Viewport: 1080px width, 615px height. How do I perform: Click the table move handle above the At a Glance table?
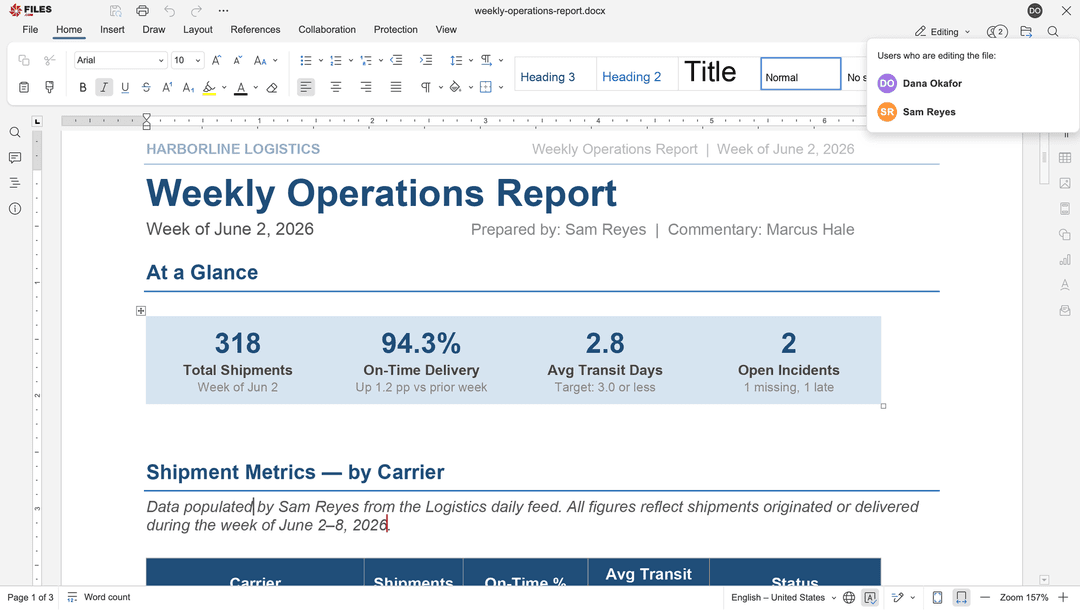(x=141, y=311)
